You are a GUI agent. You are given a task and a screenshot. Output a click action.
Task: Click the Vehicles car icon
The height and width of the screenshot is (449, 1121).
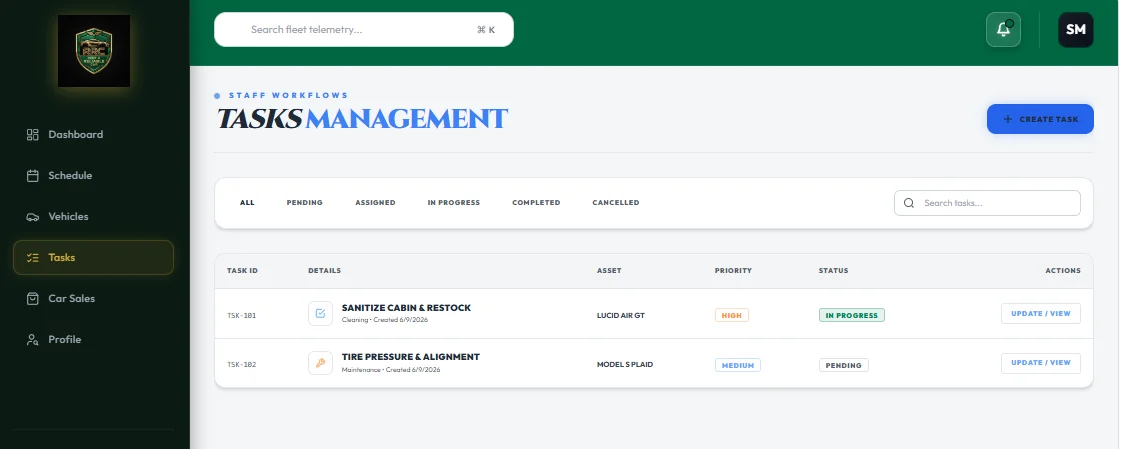(x=32, y=217)
